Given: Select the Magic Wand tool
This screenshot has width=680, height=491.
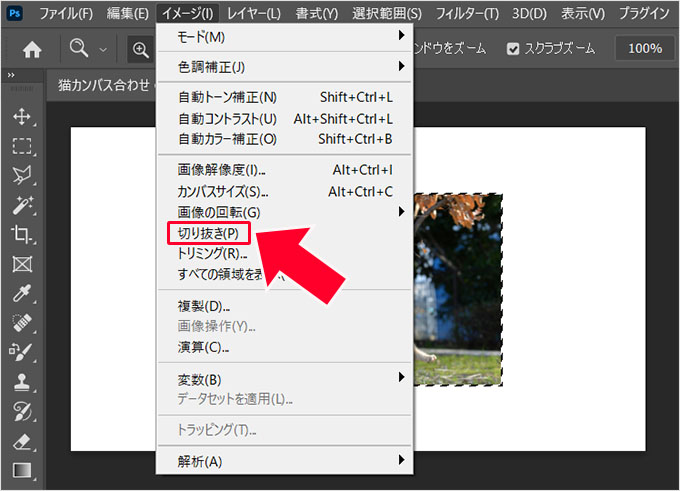Looking at the screenshot, I should pyautogui.click(x=22, y=205).
